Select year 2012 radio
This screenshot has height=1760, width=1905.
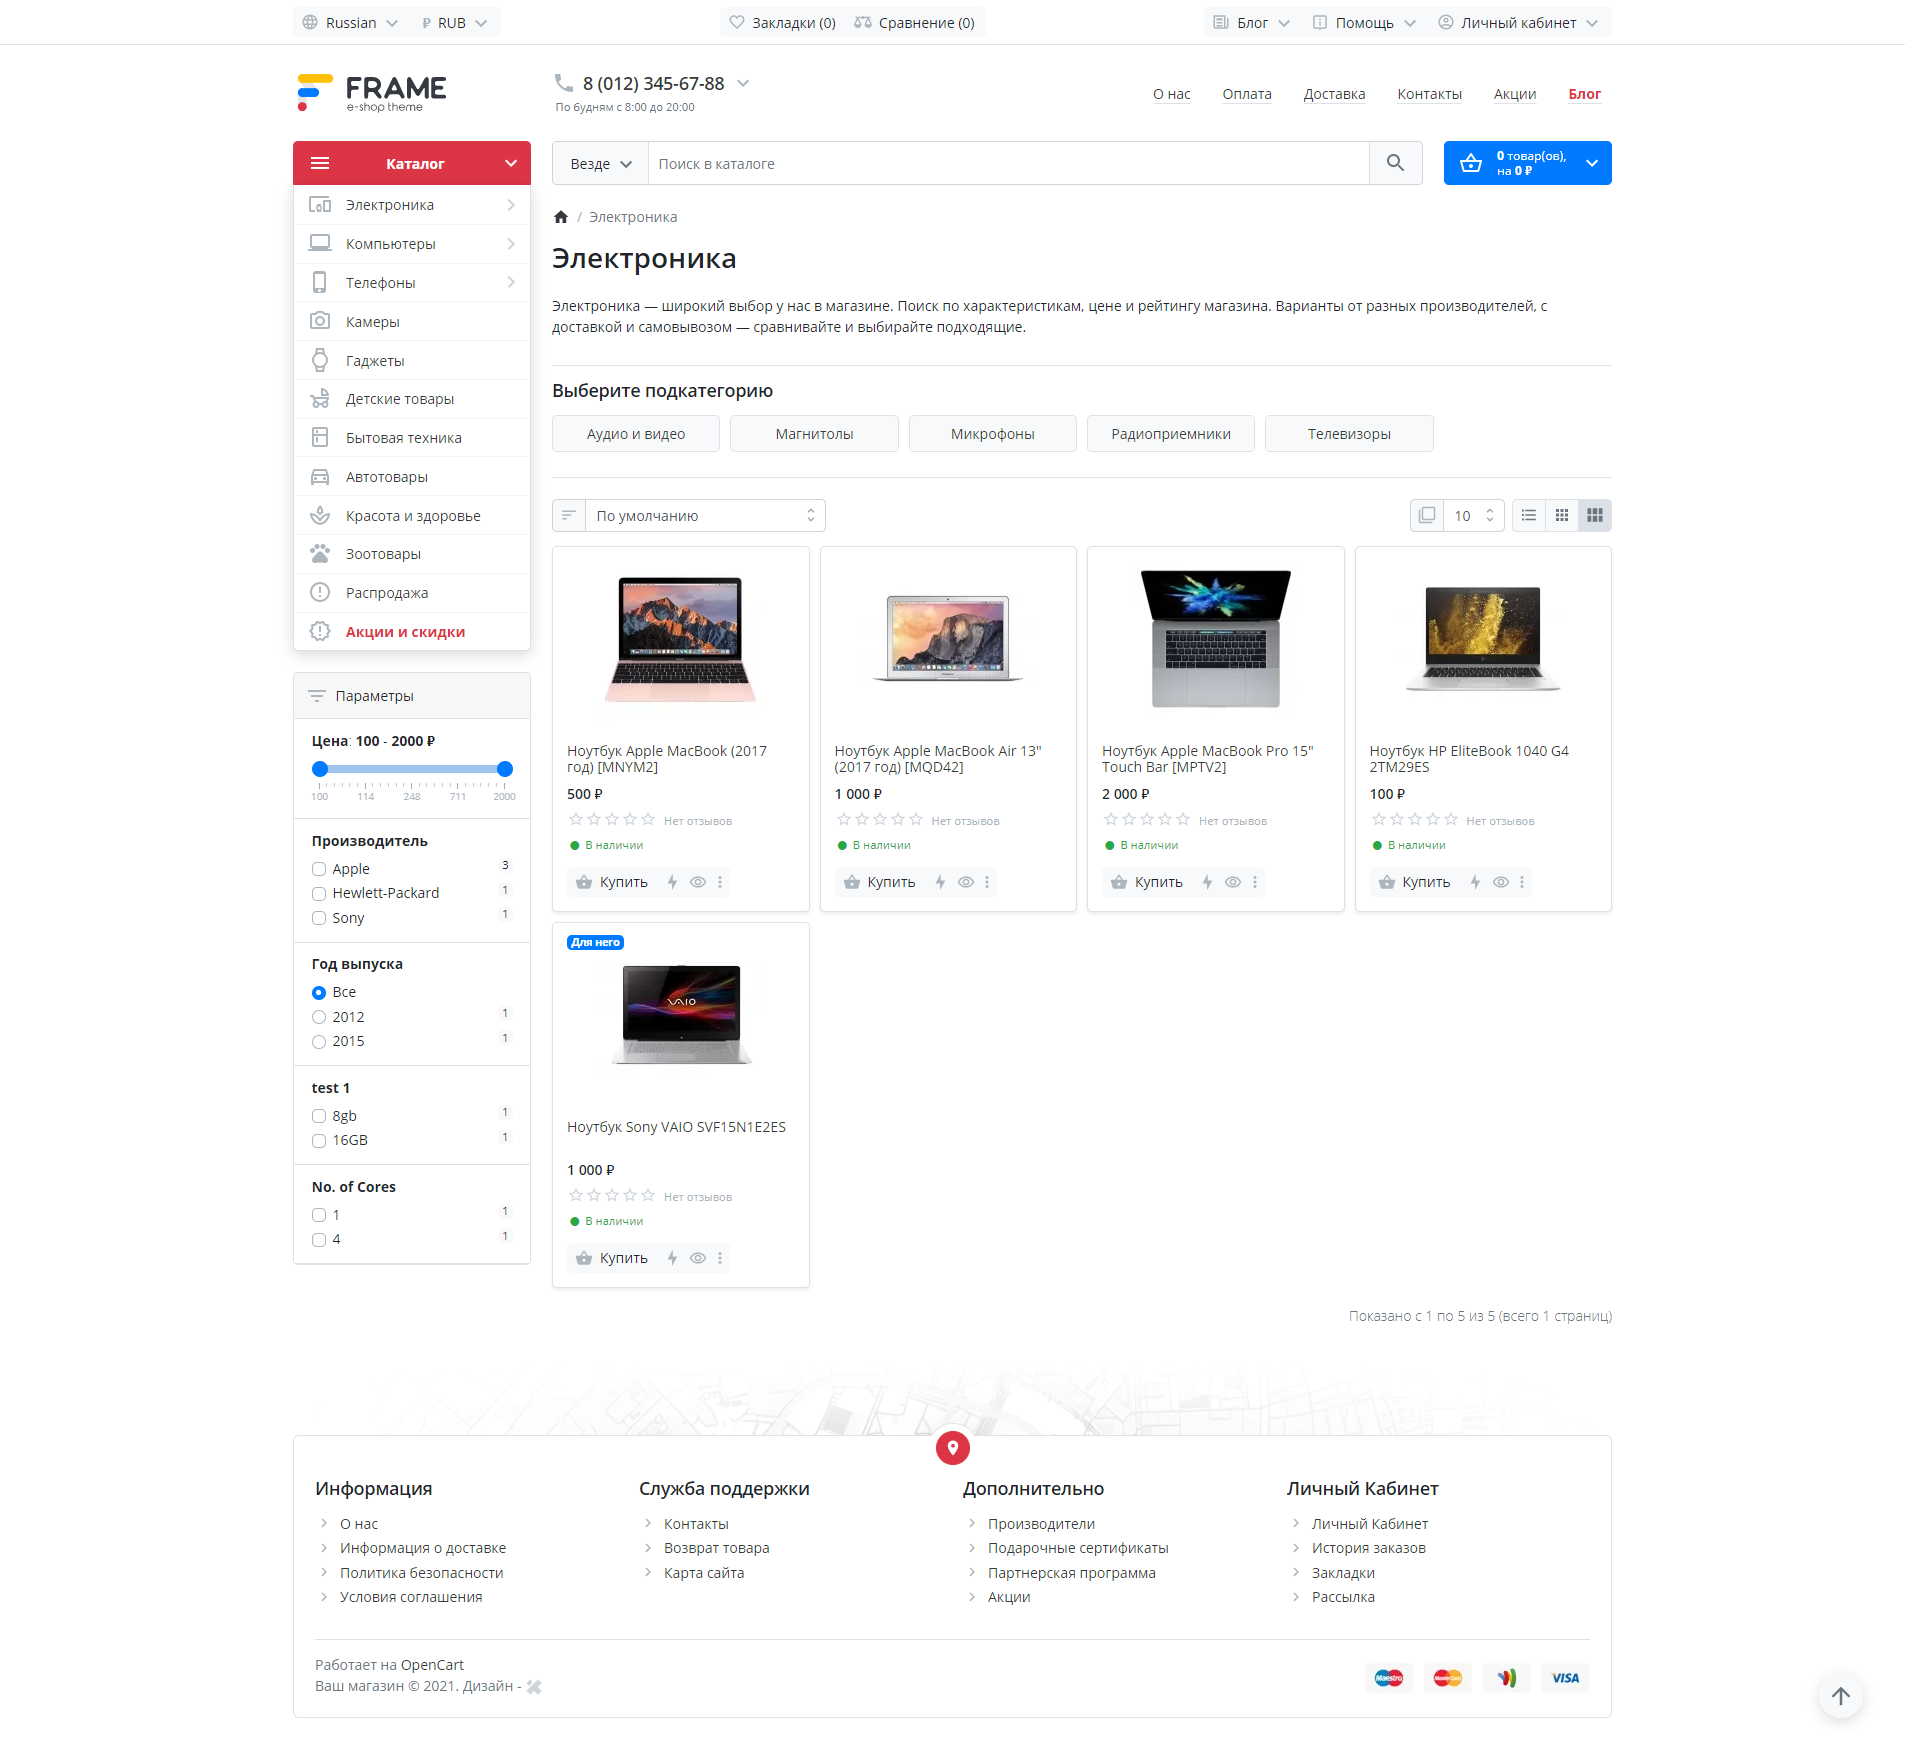tap(319, 1017)
